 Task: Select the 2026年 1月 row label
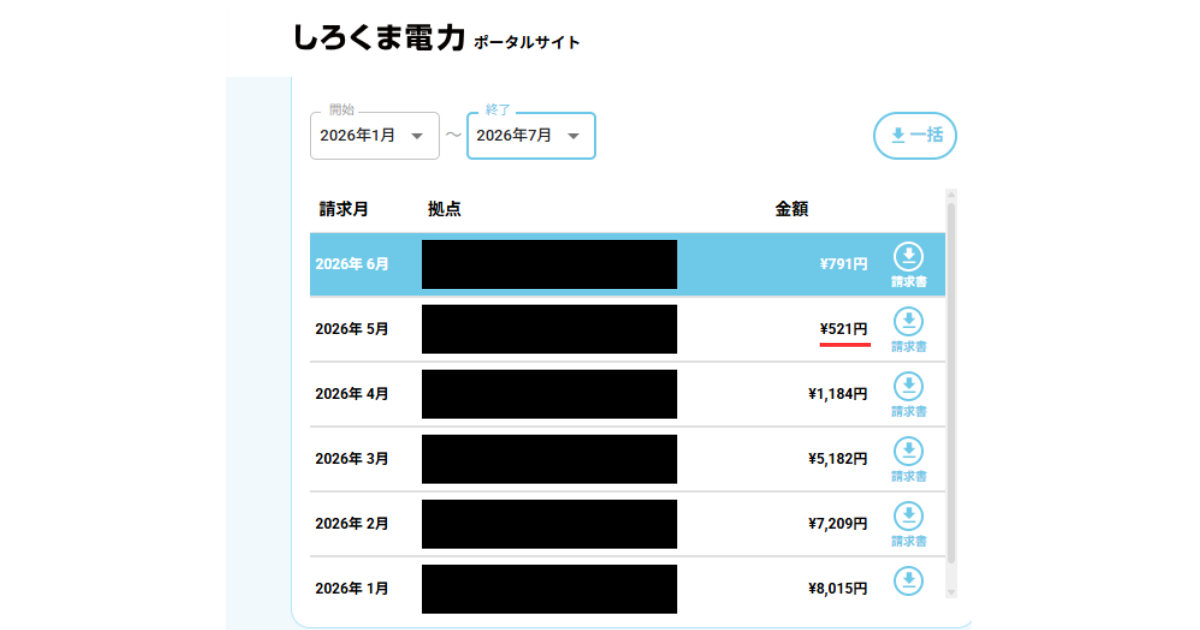point(352,589)
